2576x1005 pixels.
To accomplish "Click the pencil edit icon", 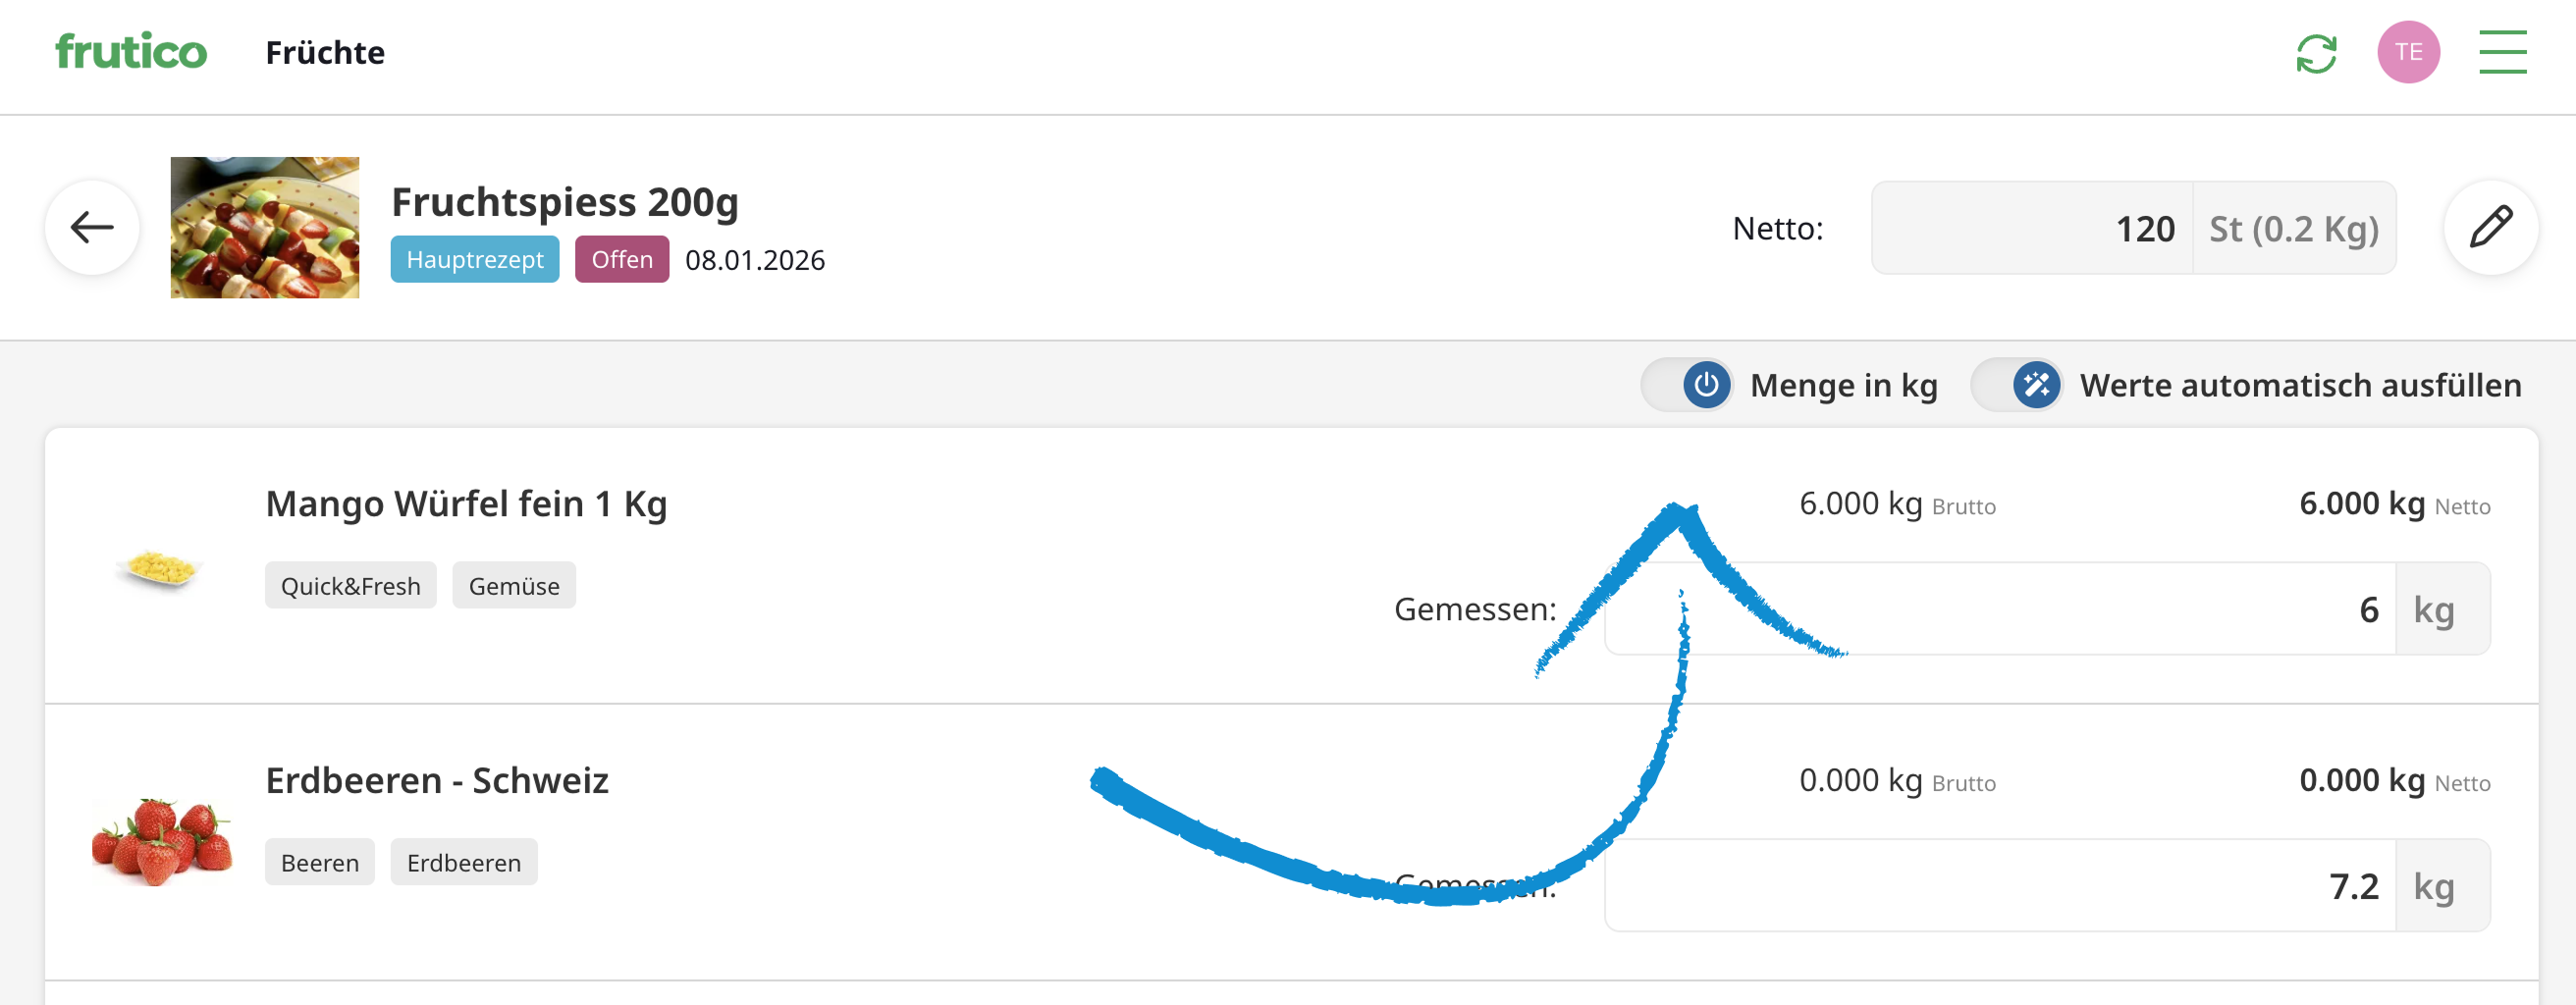I will pos(2490,228).
